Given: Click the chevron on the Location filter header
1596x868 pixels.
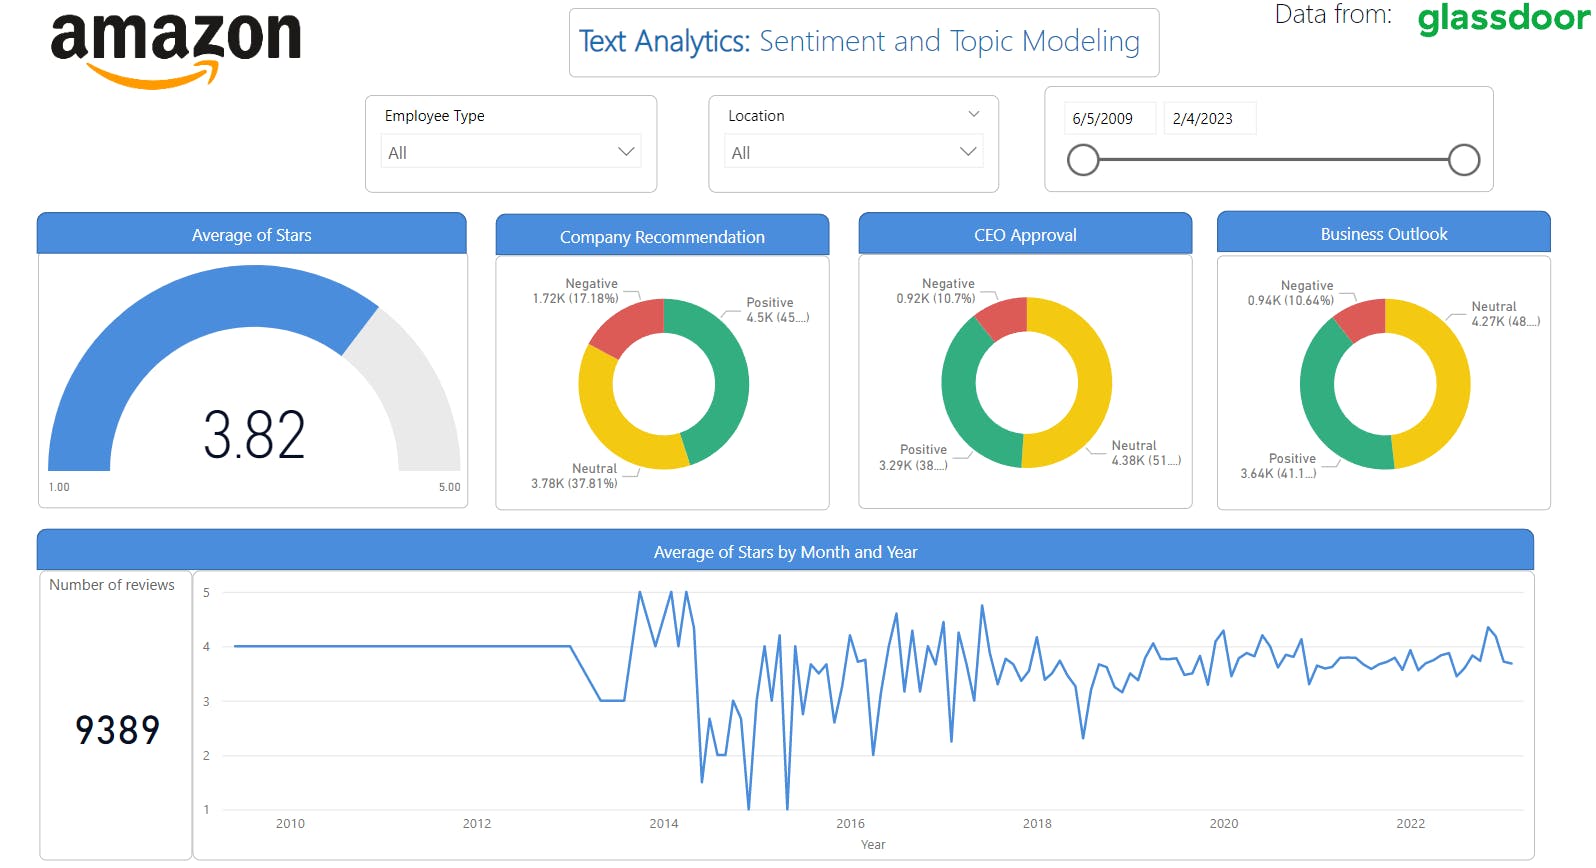Looking at the screenshot, I should tap(974, 114).
